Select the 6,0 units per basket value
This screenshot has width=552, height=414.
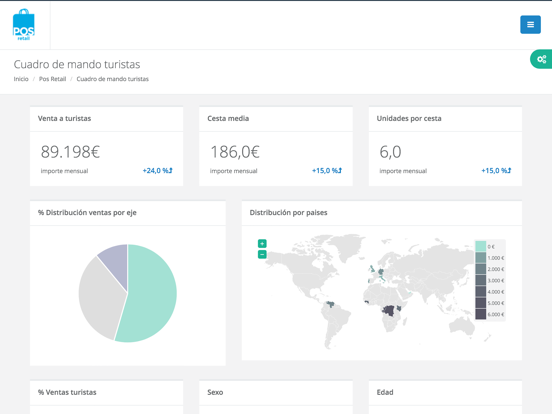tap(390, 152)
